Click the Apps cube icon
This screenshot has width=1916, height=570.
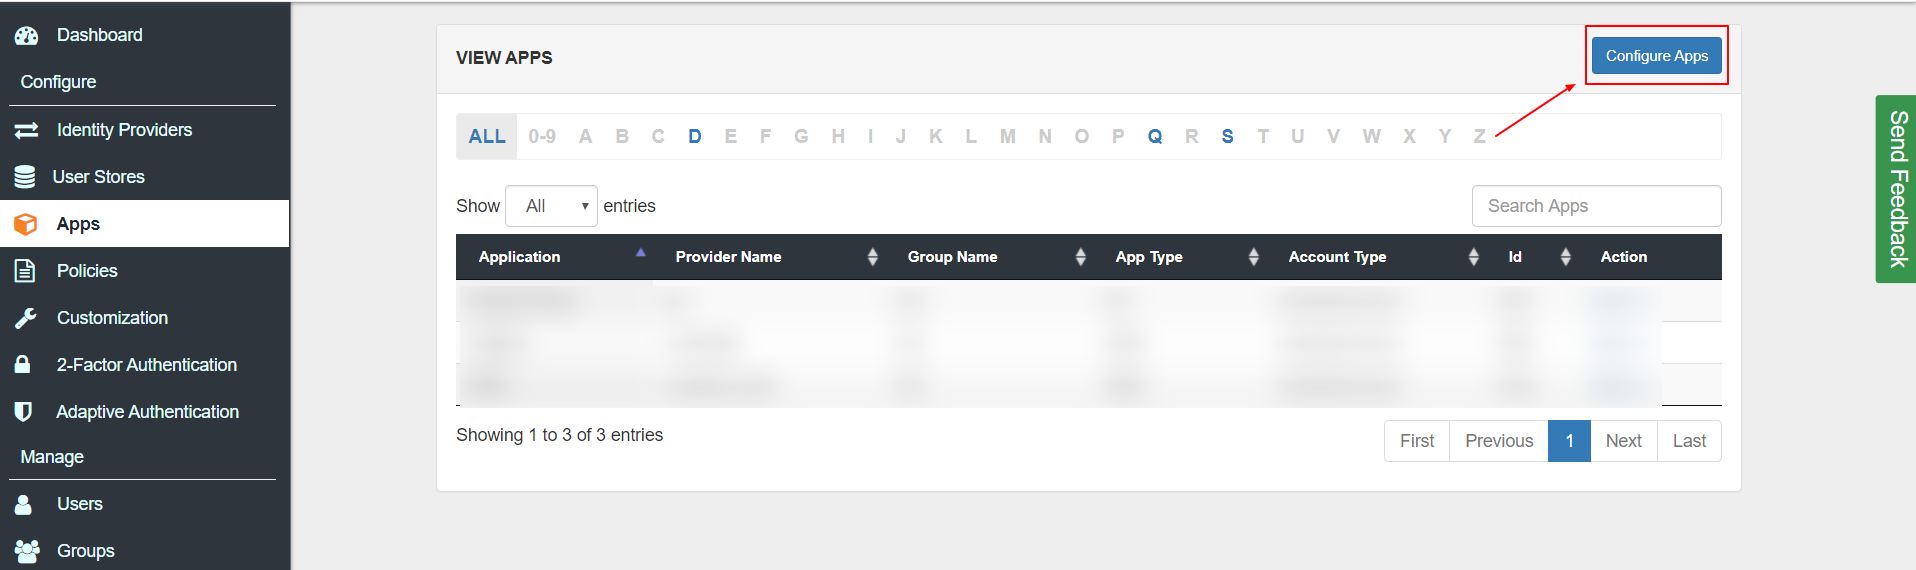[x=26, y=224]
